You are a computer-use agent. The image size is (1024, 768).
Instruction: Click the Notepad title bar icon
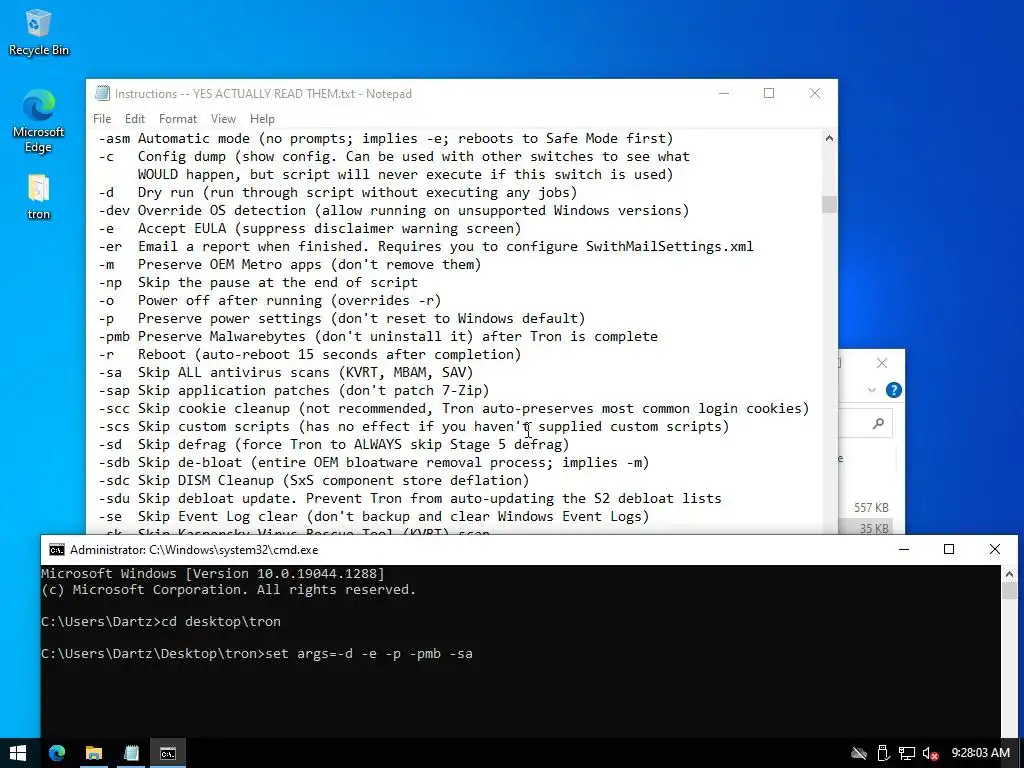102,93
